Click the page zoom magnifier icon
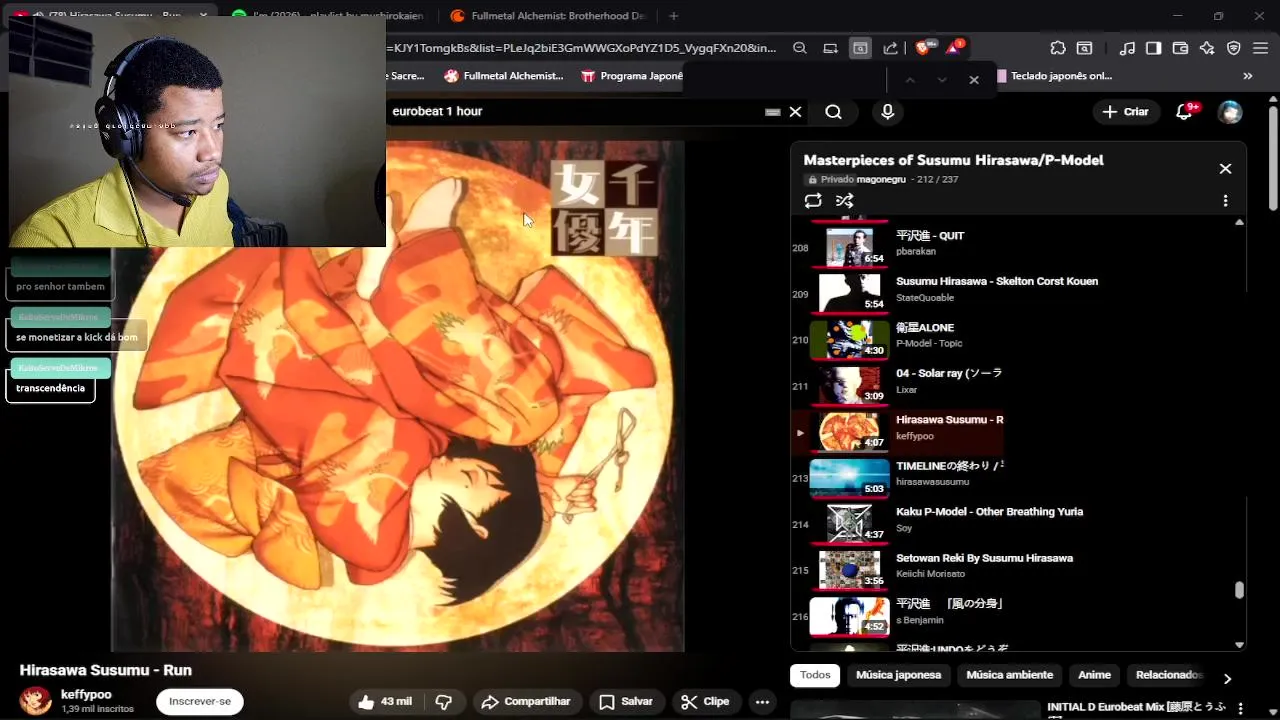Screen dimensions: 1280x720 coord(800,48)
